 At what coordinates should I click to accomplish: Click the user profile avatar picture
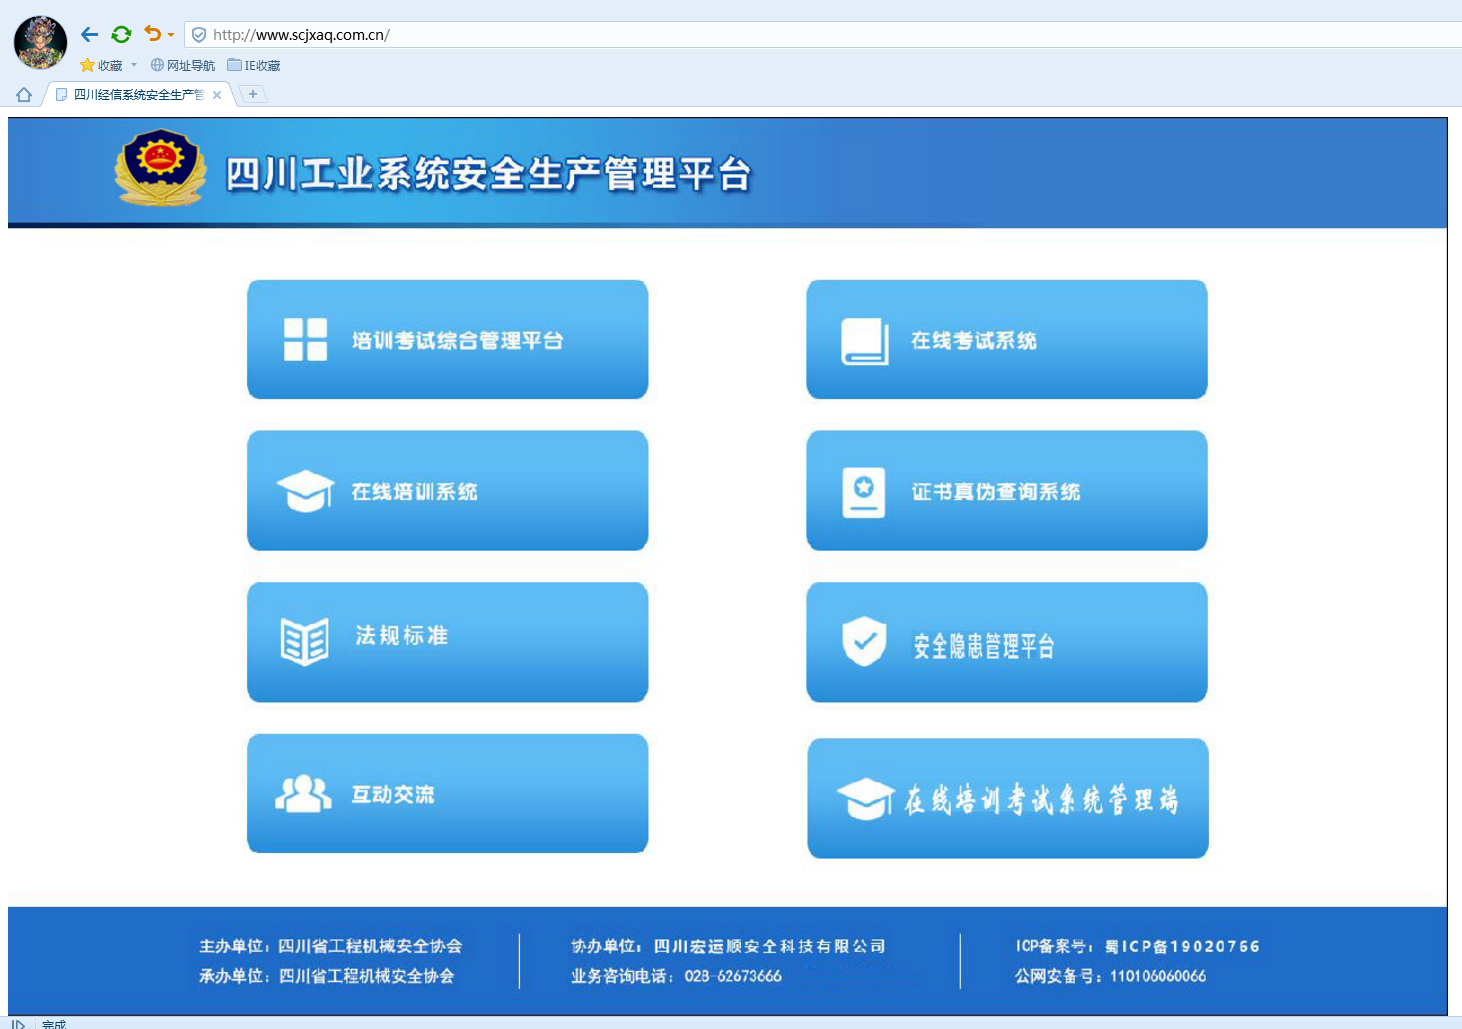[40, 43]
